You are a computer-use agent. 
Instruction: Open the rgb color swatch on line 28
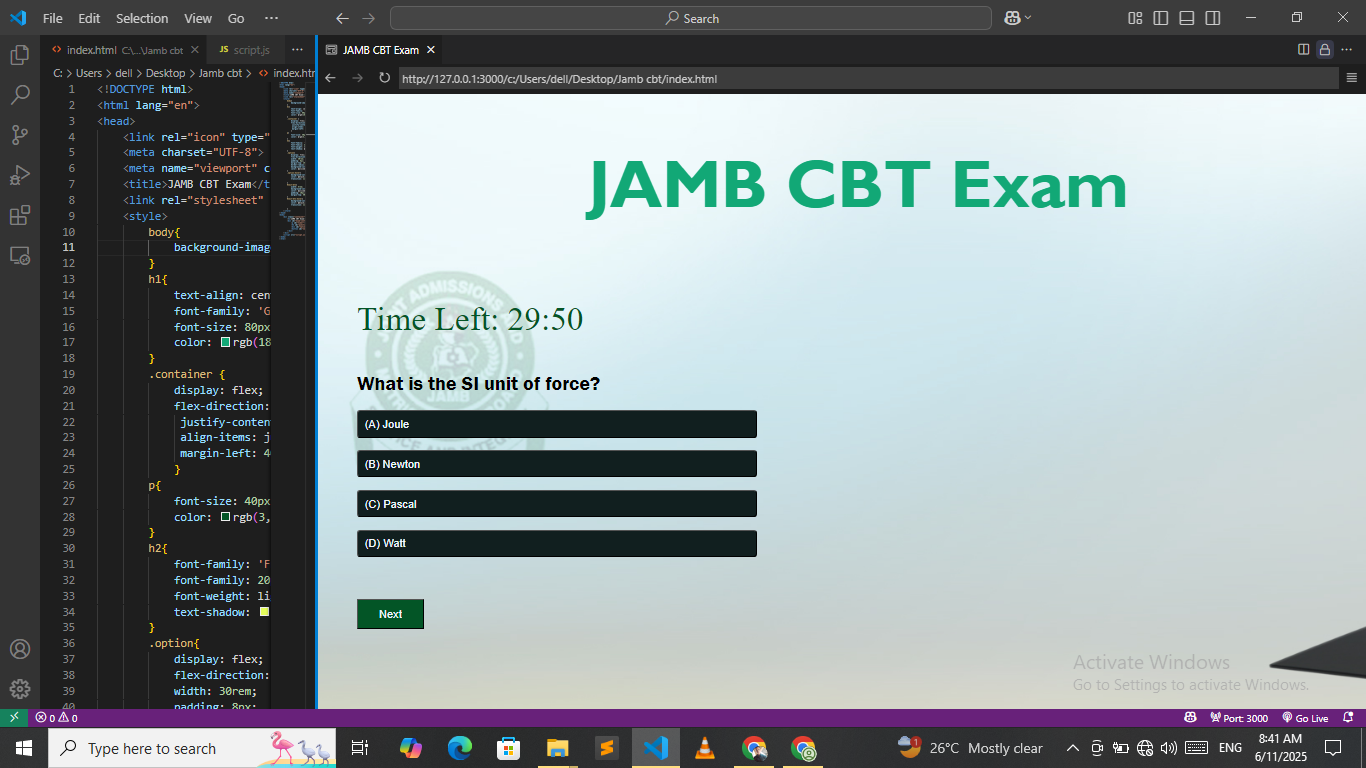tap(226, 517)
